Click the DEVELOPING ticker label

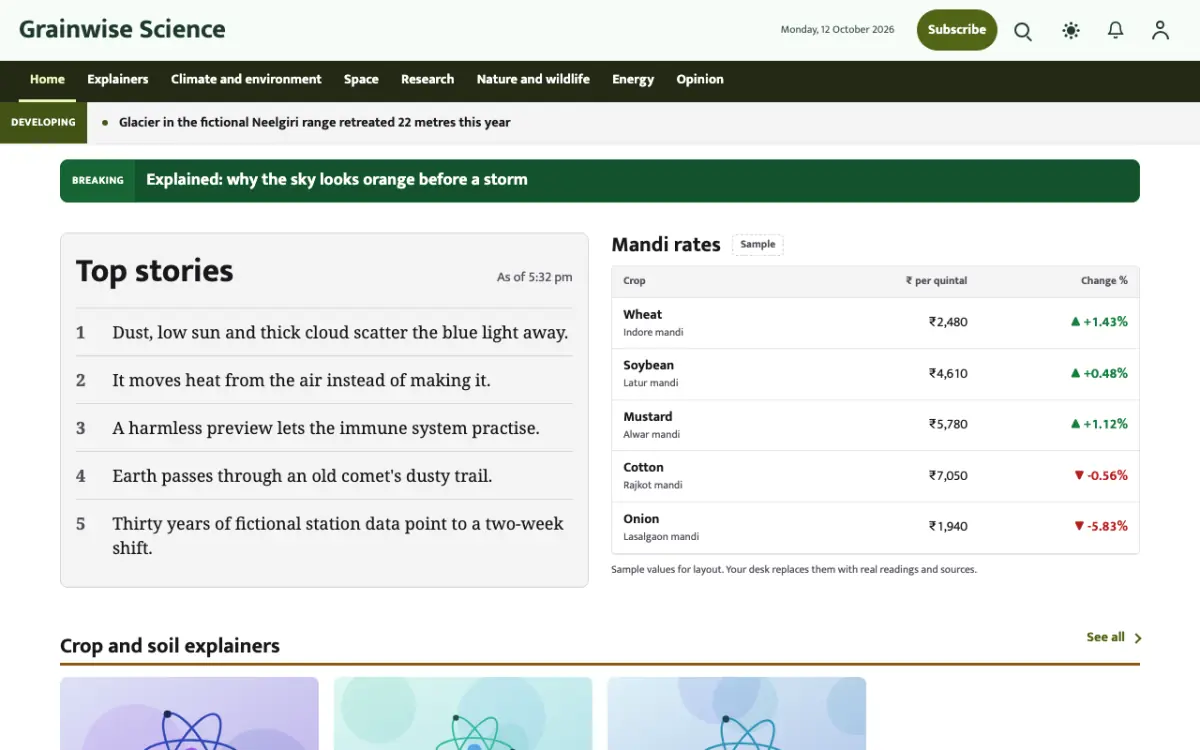[43, 123]
